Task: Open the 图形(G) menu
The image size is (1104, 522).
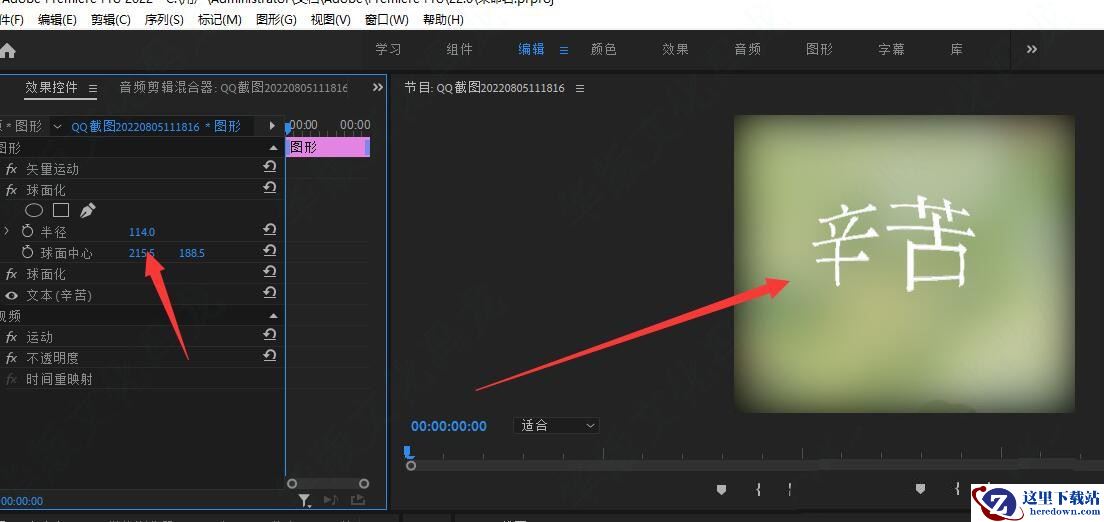Action: pyautogui.click(x=276, y=20)
